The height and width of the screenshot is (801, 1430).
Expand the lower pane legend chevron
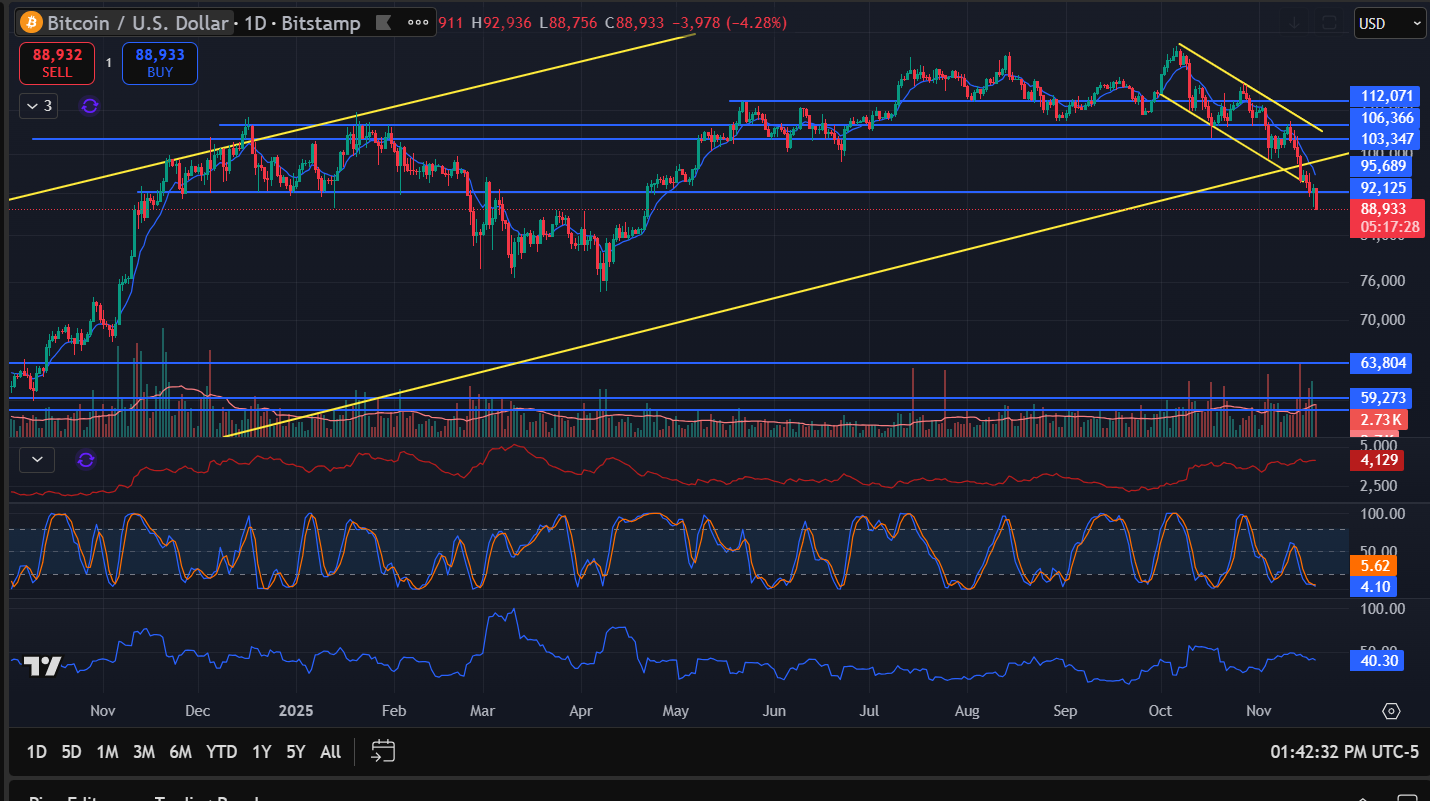point(37,459)
